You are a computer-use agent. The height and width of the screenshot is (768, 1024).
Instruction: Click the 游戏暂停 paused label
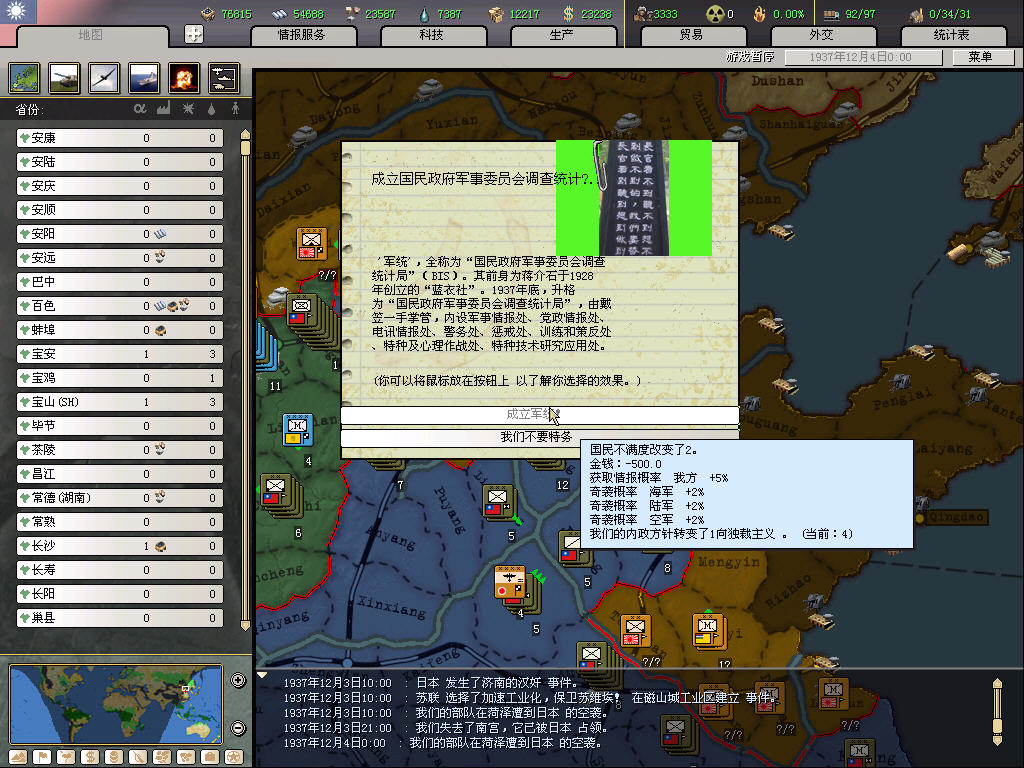pyautogui.click(x=750, y=57)
